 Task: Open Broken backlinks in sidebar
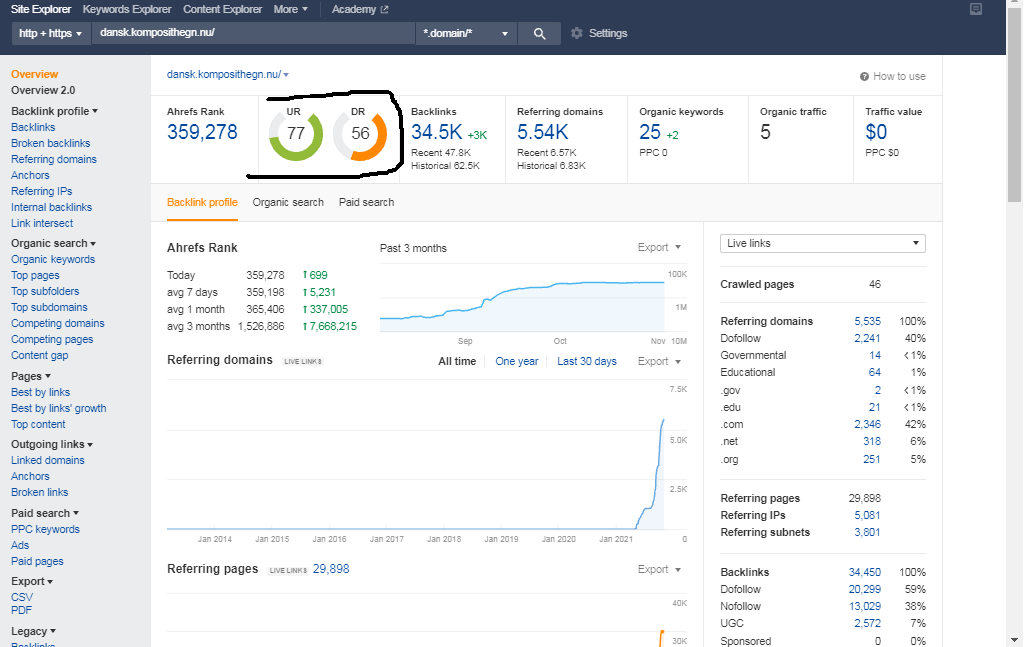pos(50,143)
